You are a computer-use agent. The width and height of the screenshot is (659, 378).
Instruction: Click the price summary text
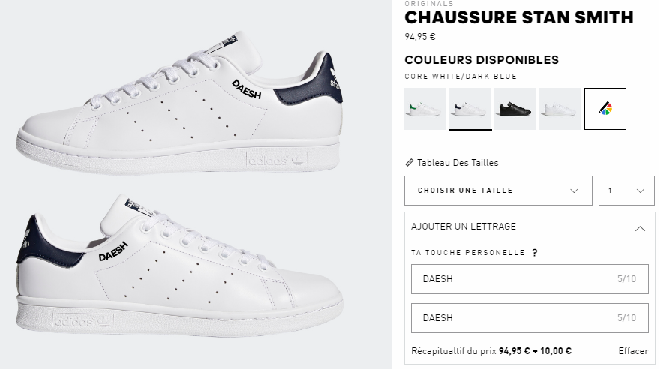[x=491, y=351]
